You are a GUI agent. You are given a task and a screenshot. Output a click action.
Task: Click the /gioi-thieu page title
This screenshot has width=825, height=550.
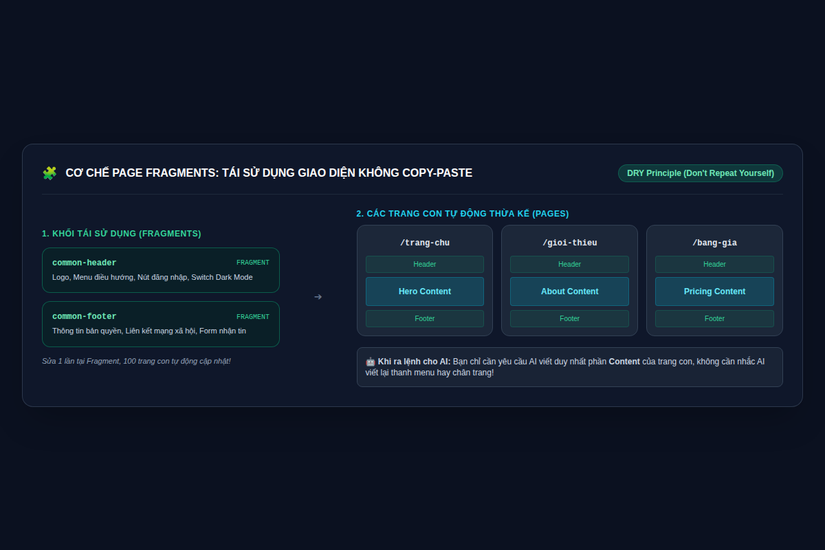569,243
